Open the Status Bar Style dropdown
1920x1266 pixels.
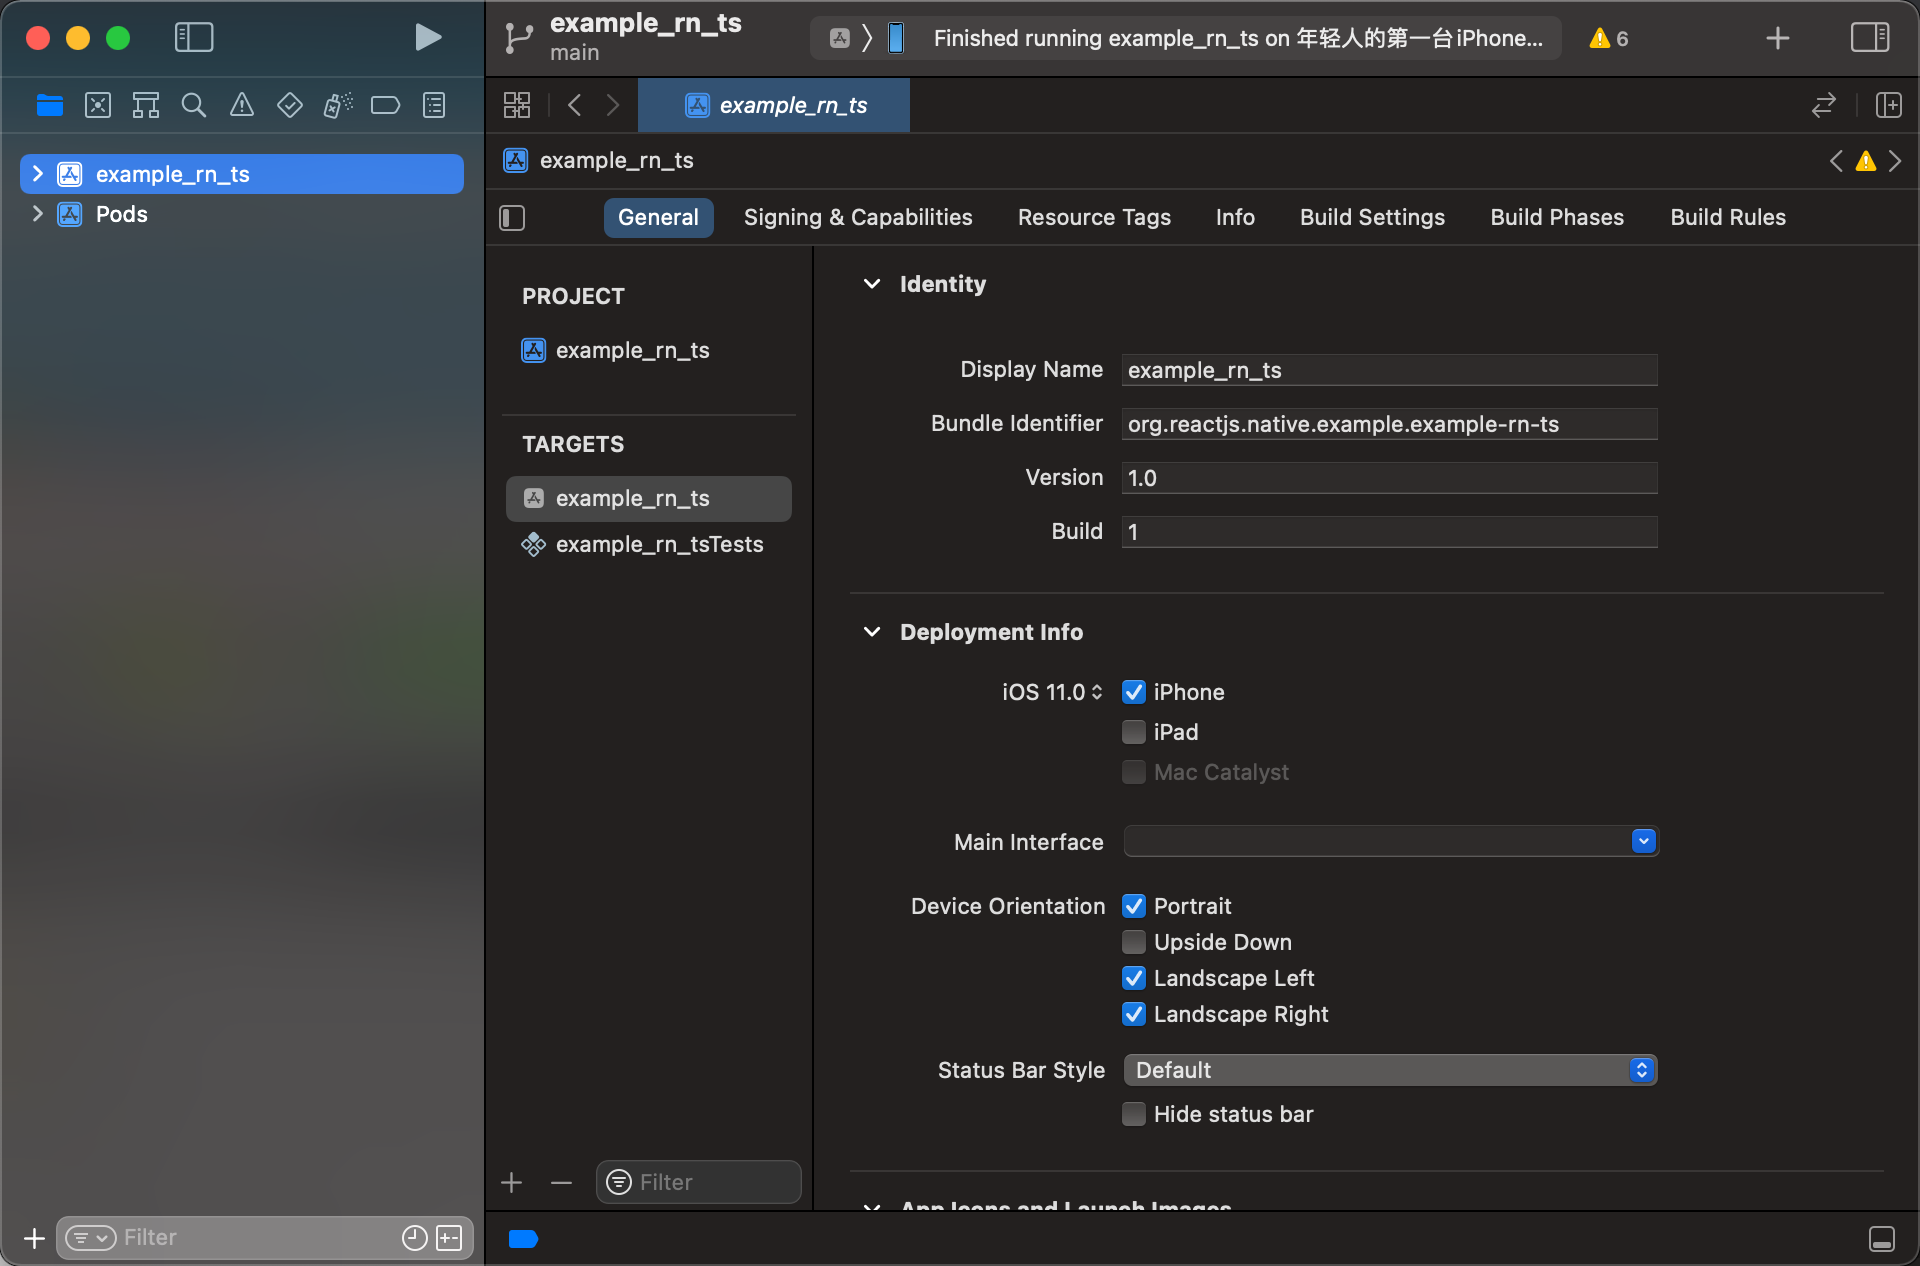point(1390,1070)
